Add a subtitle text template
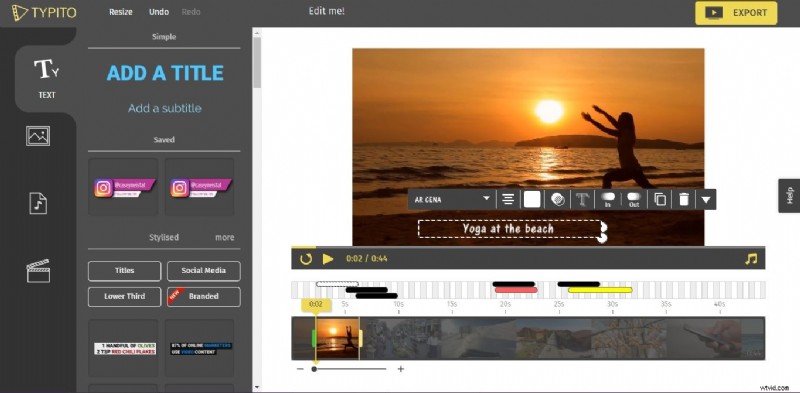This screenshot has width=800, height=393. tap(164, 108)
